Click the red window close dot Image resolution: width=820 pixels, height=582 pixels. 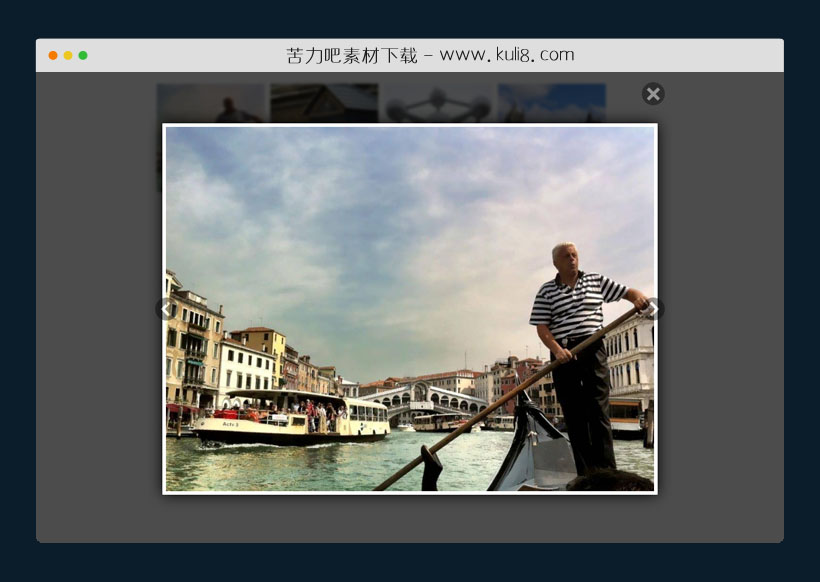coord(53,55)
